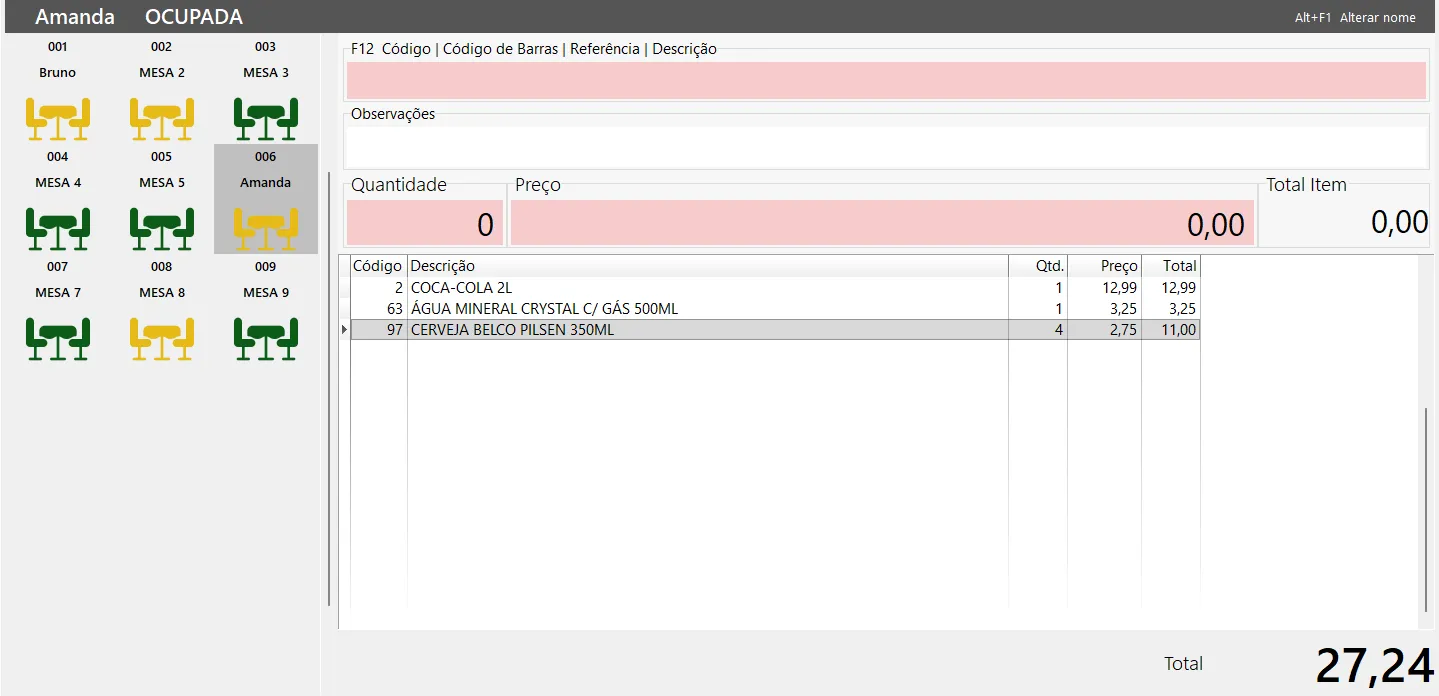Viewport: 1439px width, 696px height.
Task: Click the 11,00 total cell
Action: pyautogui.click(x=1171, y=330)
